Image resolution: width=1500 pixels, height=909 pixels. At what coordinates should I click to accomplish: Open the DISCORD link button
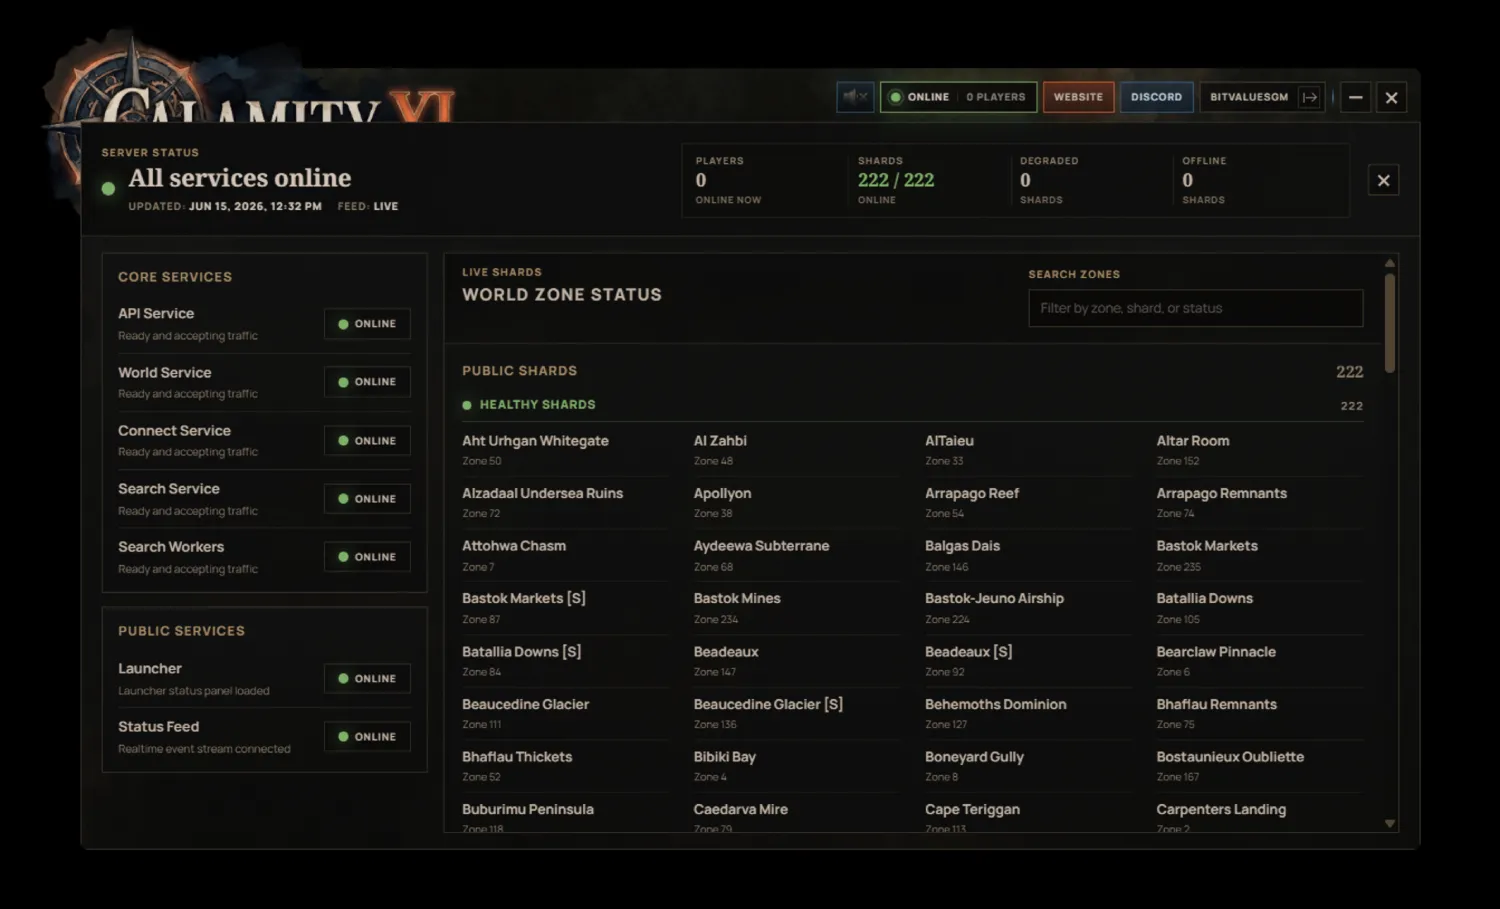(x=1156, y=97)
